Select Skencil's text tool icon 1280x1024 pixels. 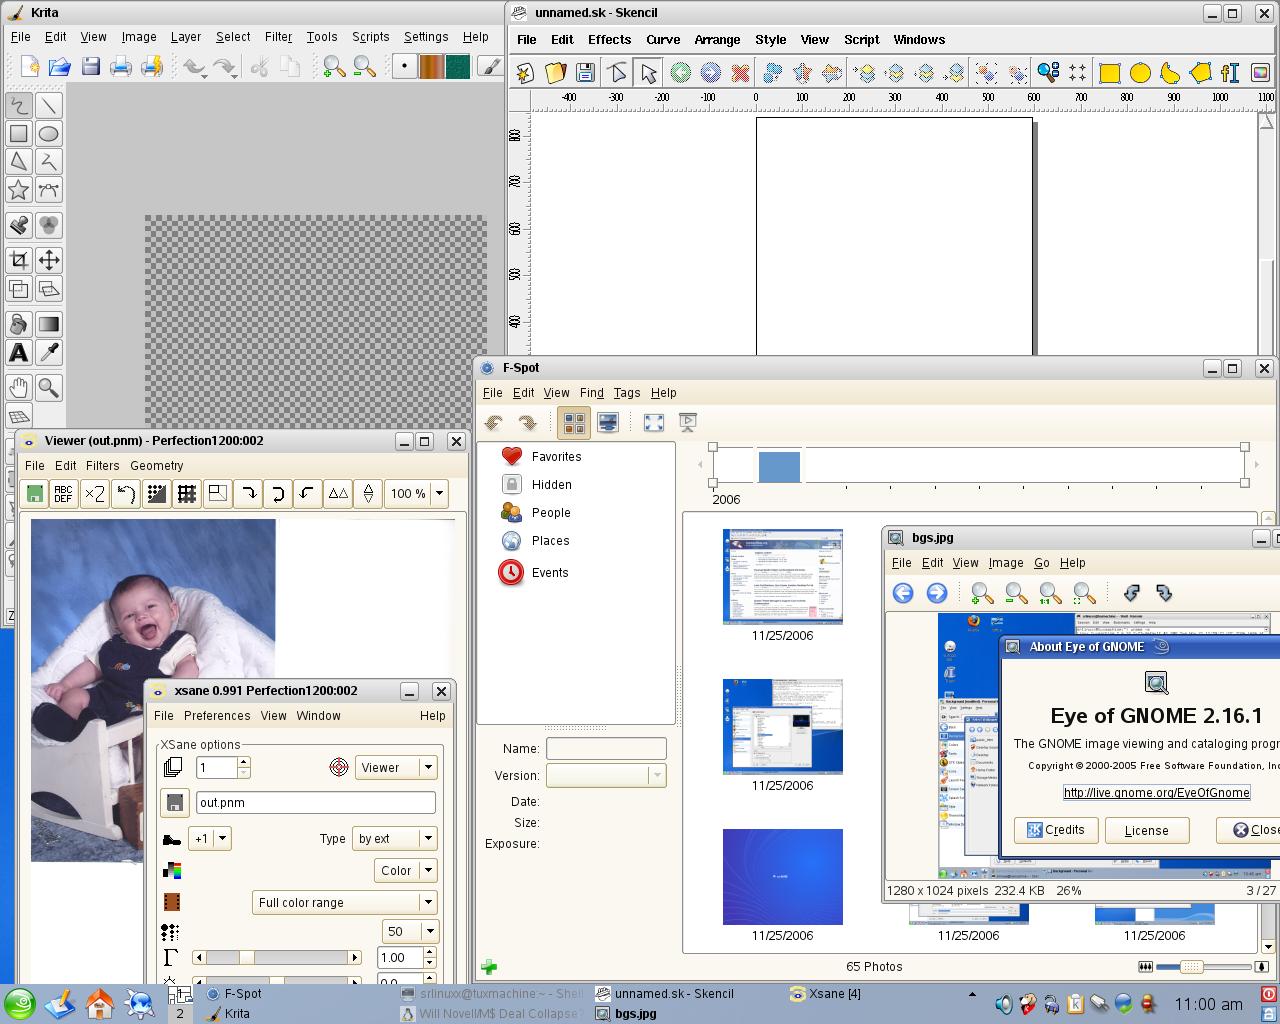pyautogui.click(x=1230, y=73)
